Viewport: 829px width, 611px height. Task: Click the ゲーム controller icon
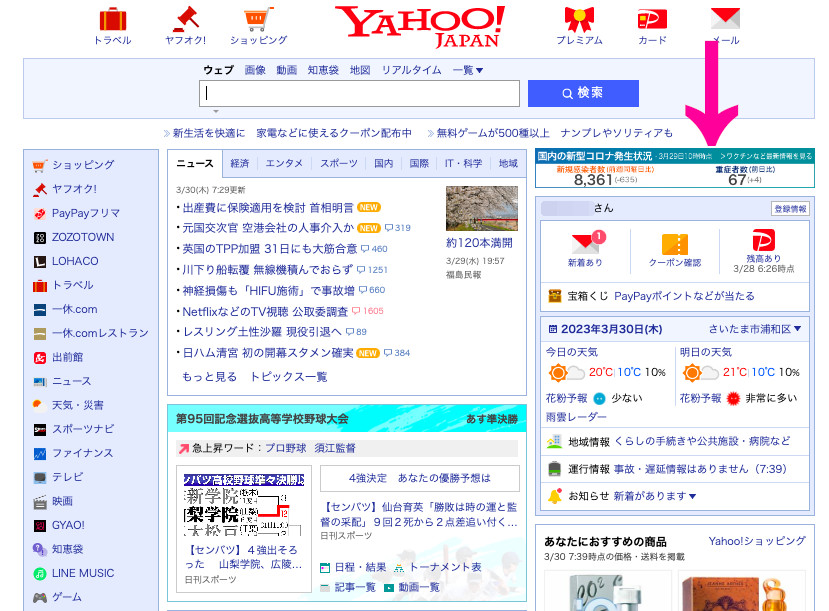pyautogui.click(x=40, y=598)
